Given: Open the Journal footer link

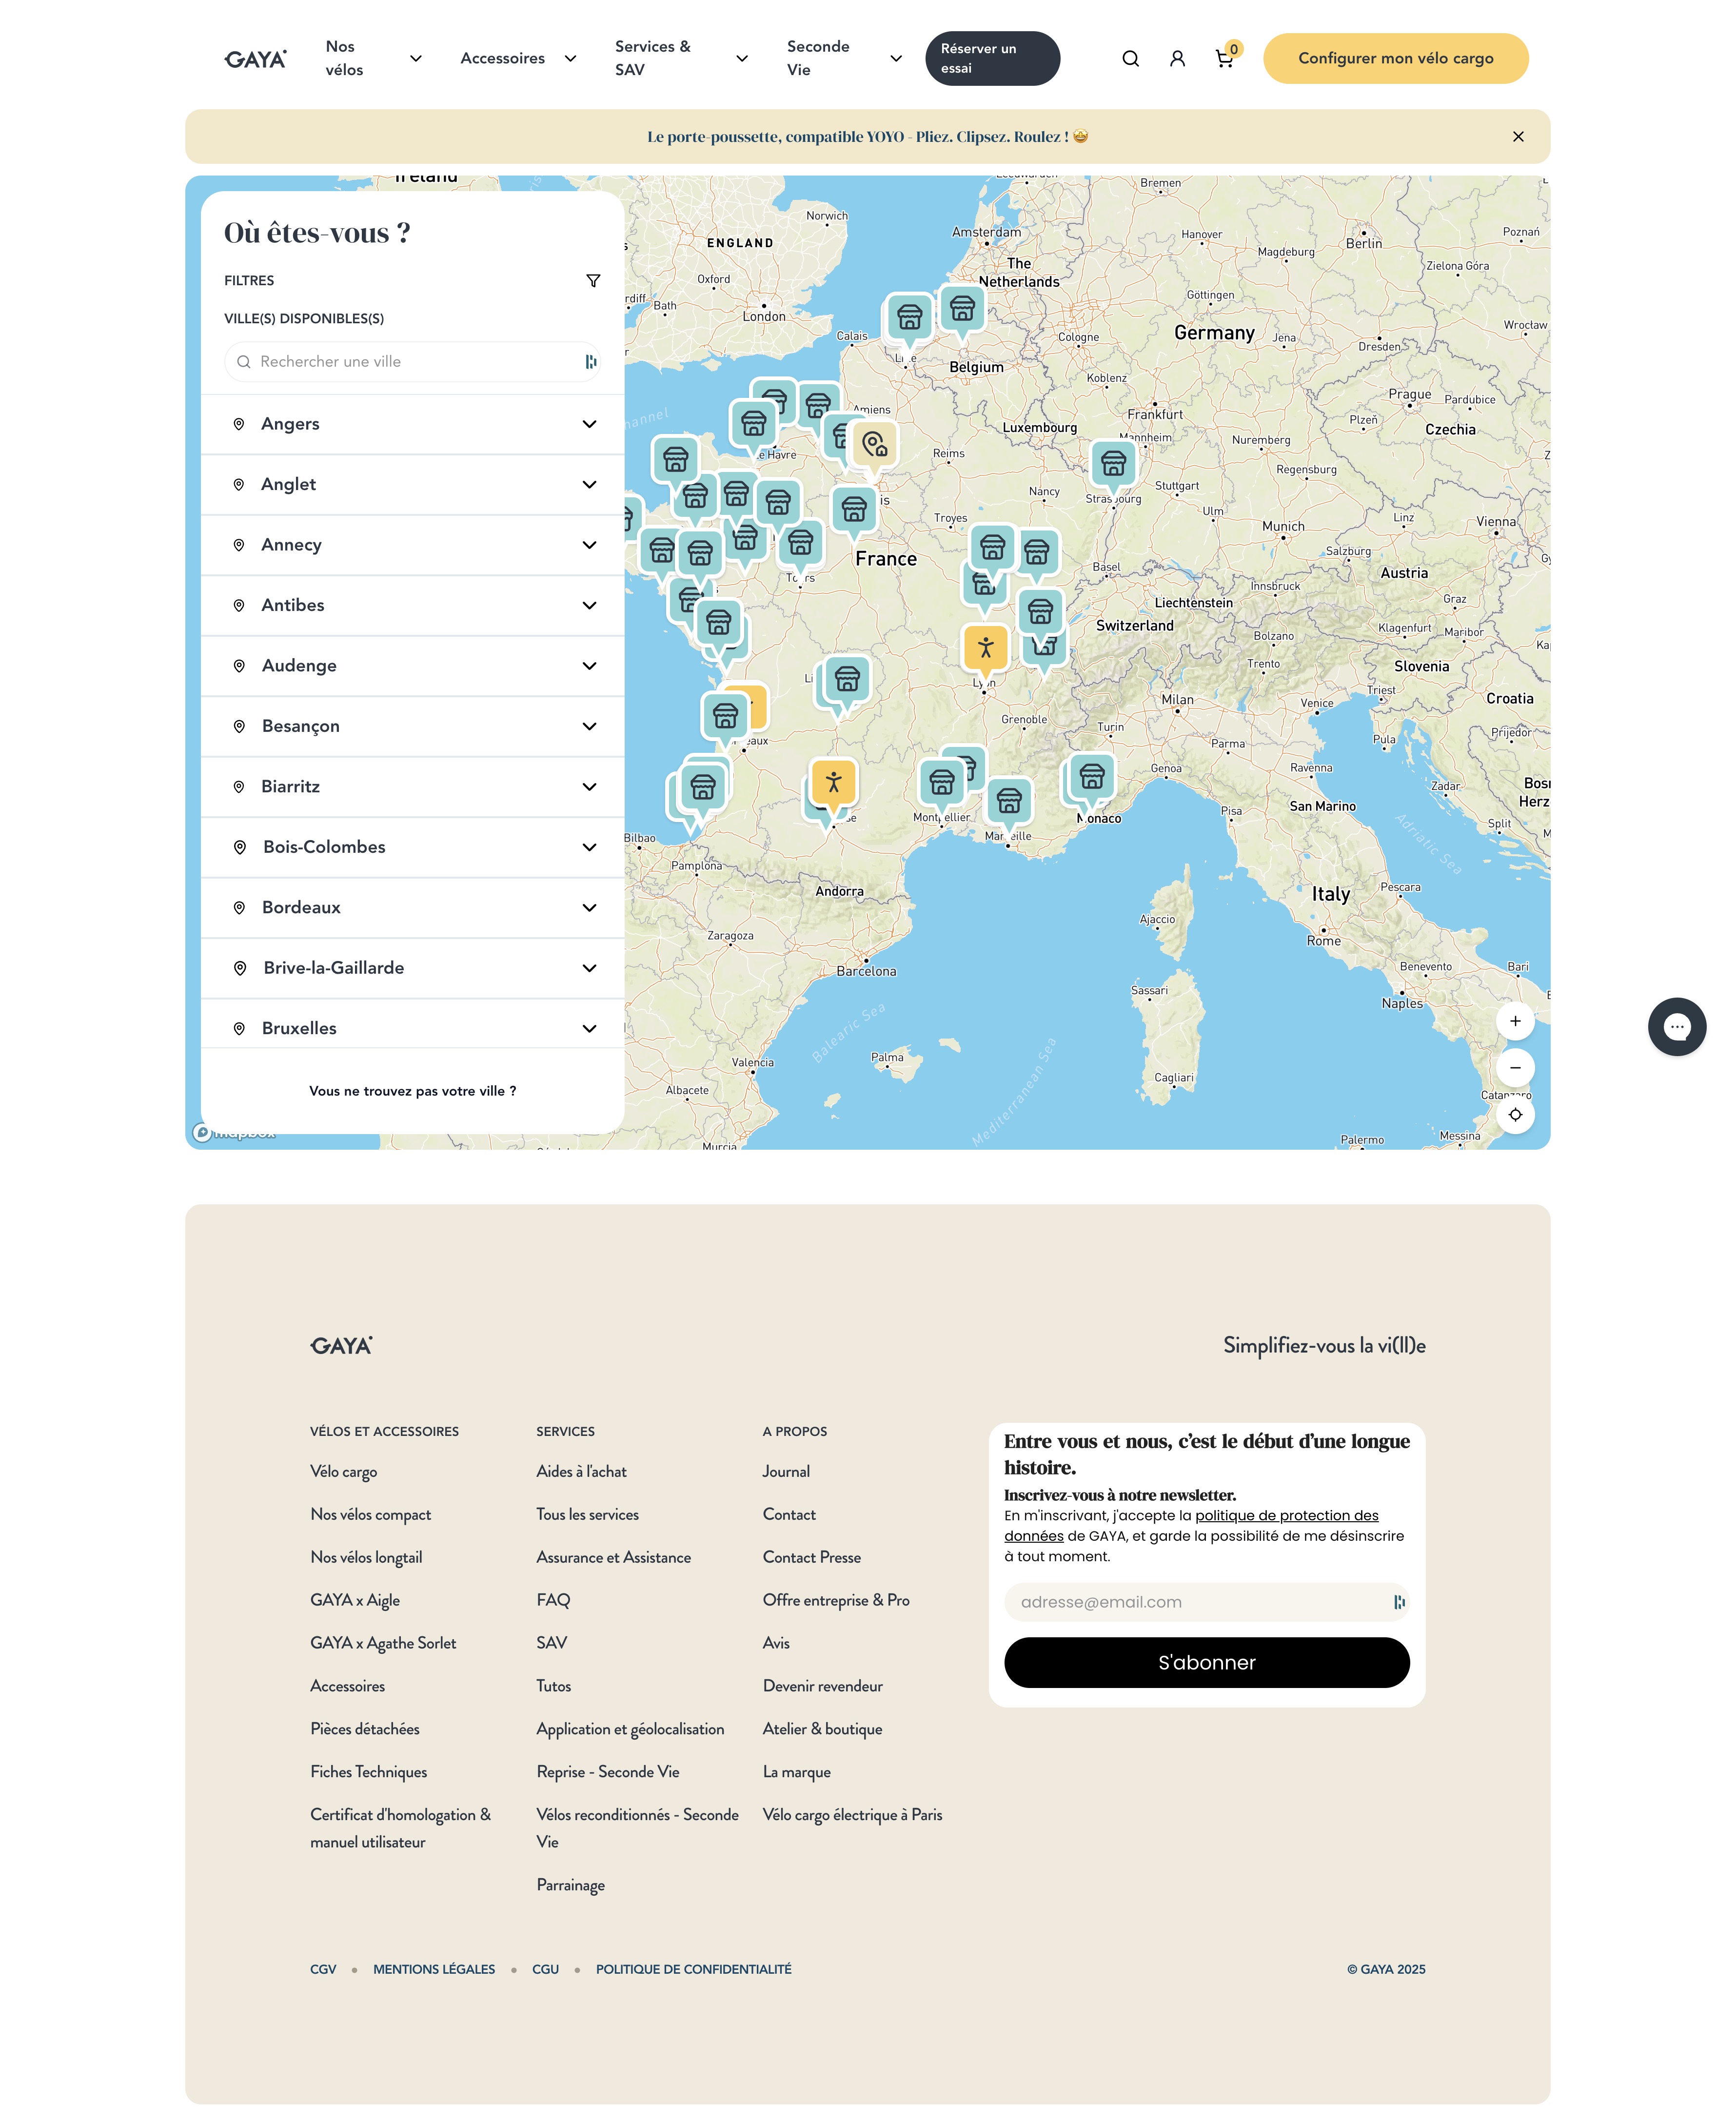Looking at the screenshot, I should coord(786,1472).
